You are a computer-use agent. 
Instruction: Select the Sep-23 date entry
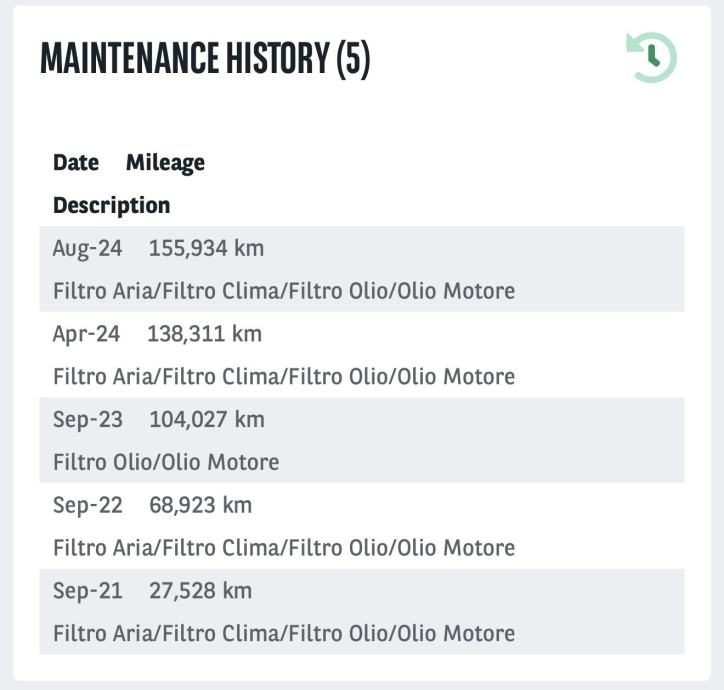pos(88,420)
